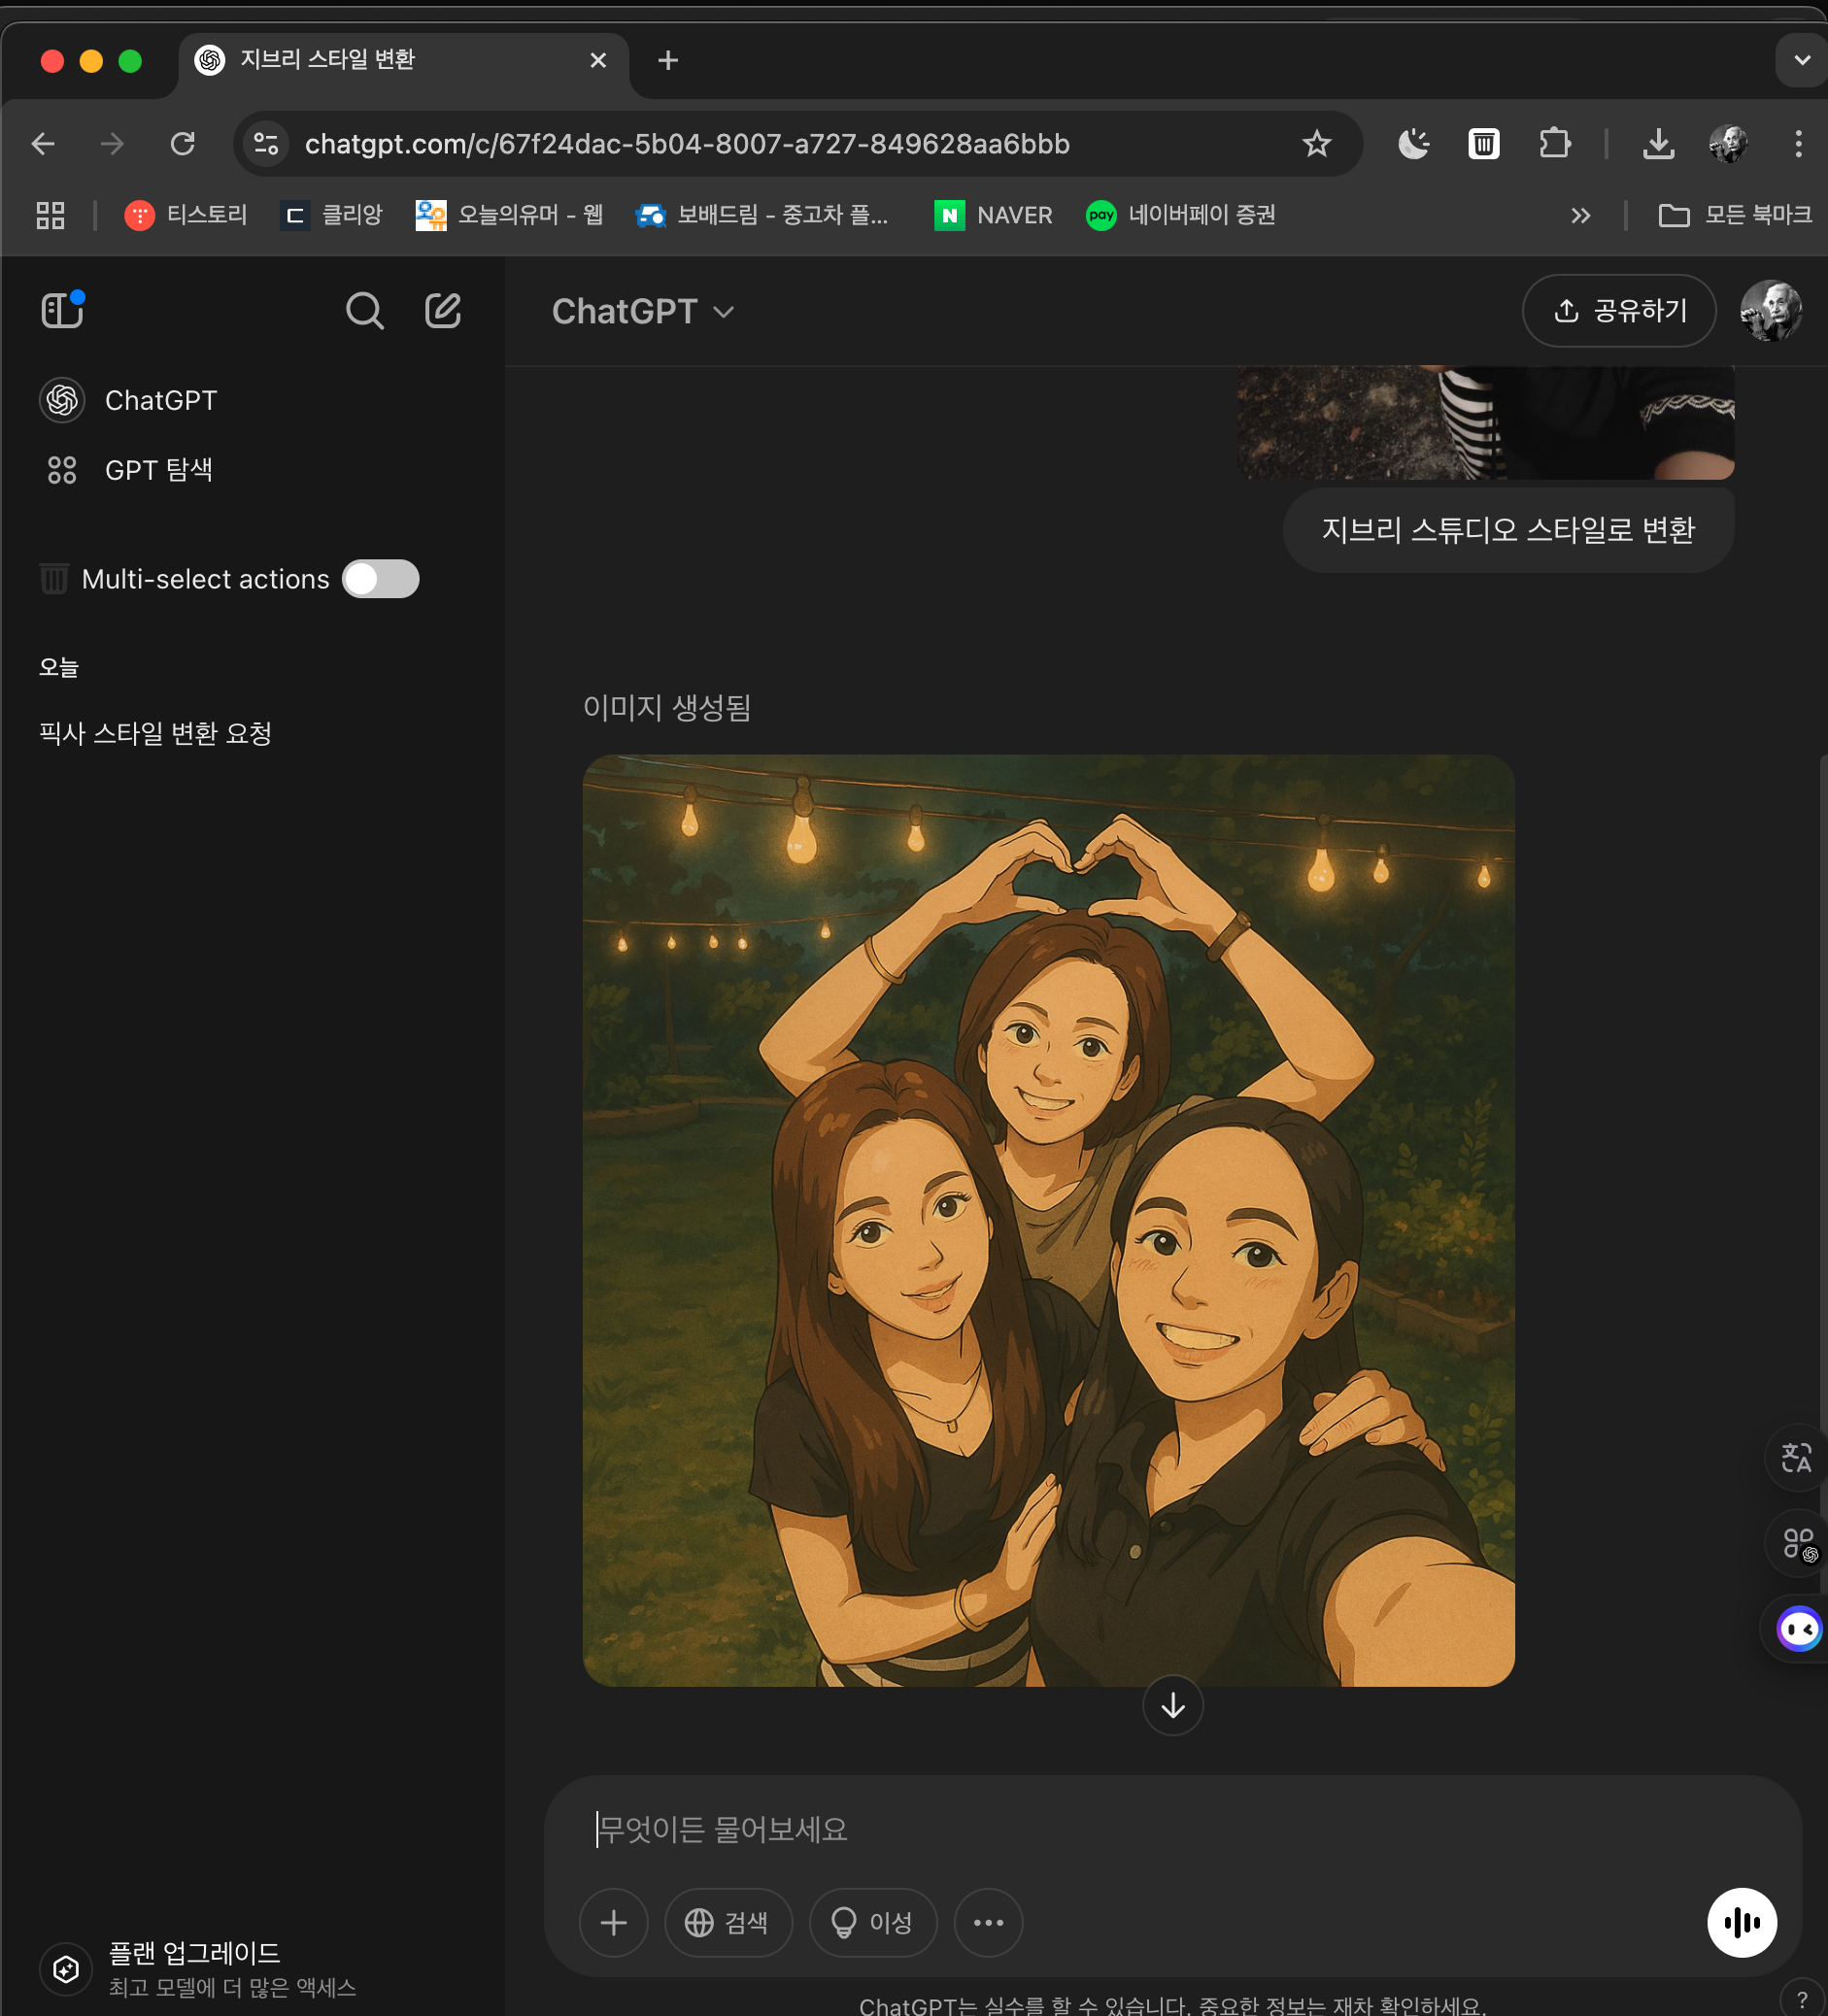Screen dimensions: 1828x2016
Task: Open the help question mark button
Action: [1801, 1998]
